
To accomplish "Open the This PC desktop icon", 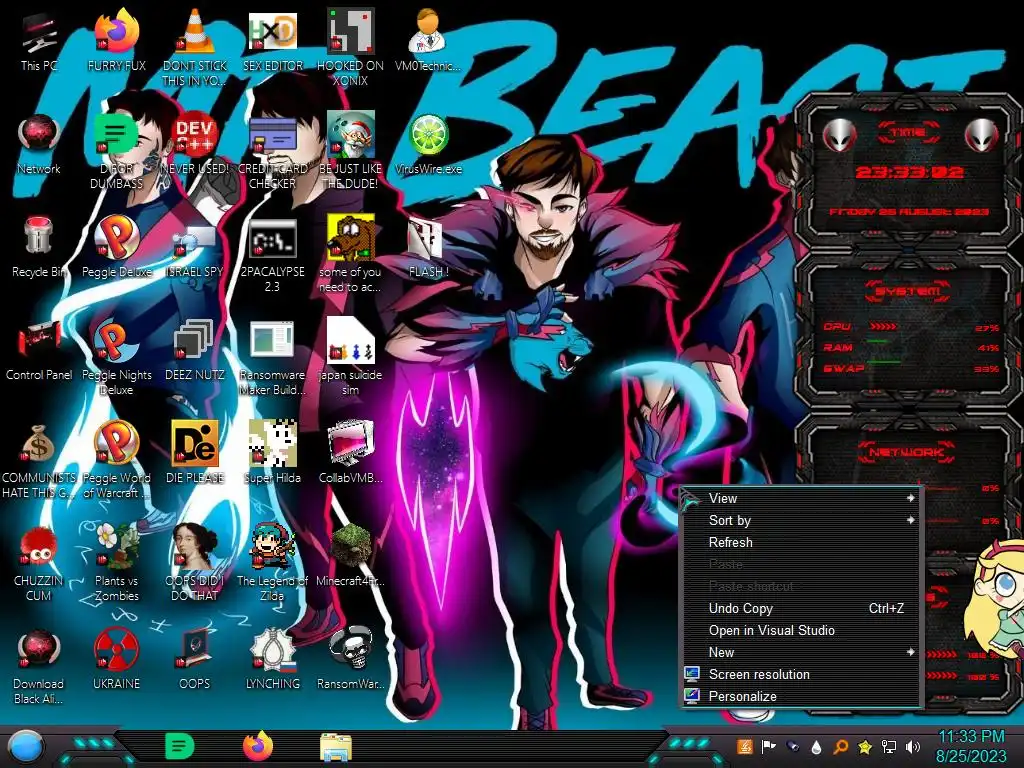I will [x=39, y=40].
